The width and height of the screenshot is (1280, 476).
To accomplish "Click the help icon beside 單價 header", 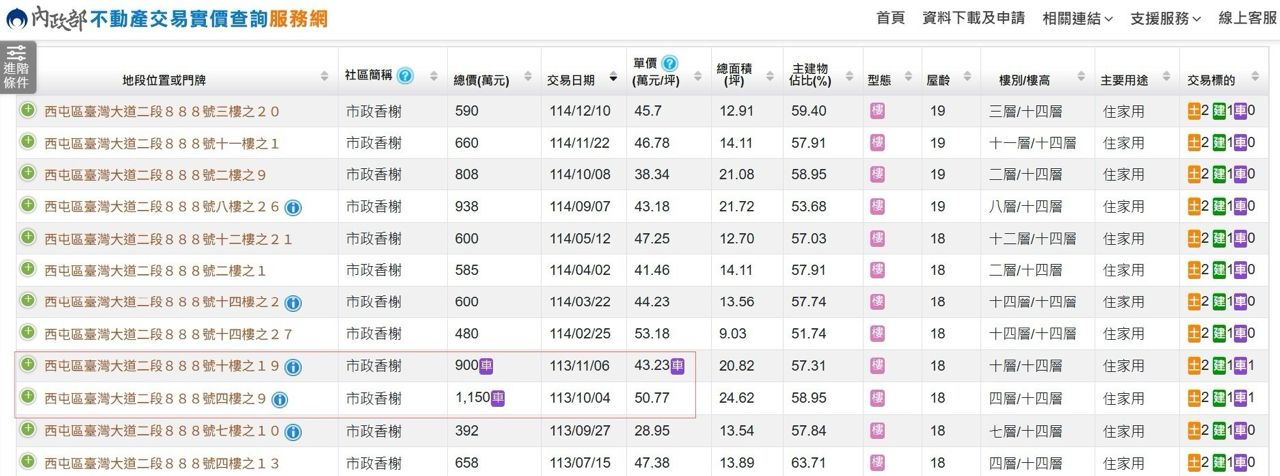I will point(670,63).
